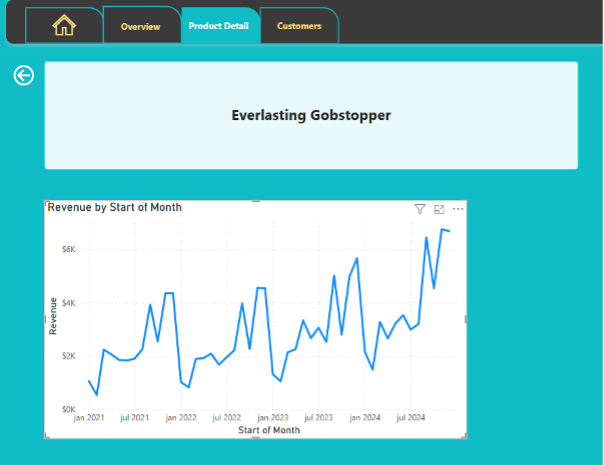Open the chart's more options ellipsis
The image size is (604, 466).
coord(458,209)
